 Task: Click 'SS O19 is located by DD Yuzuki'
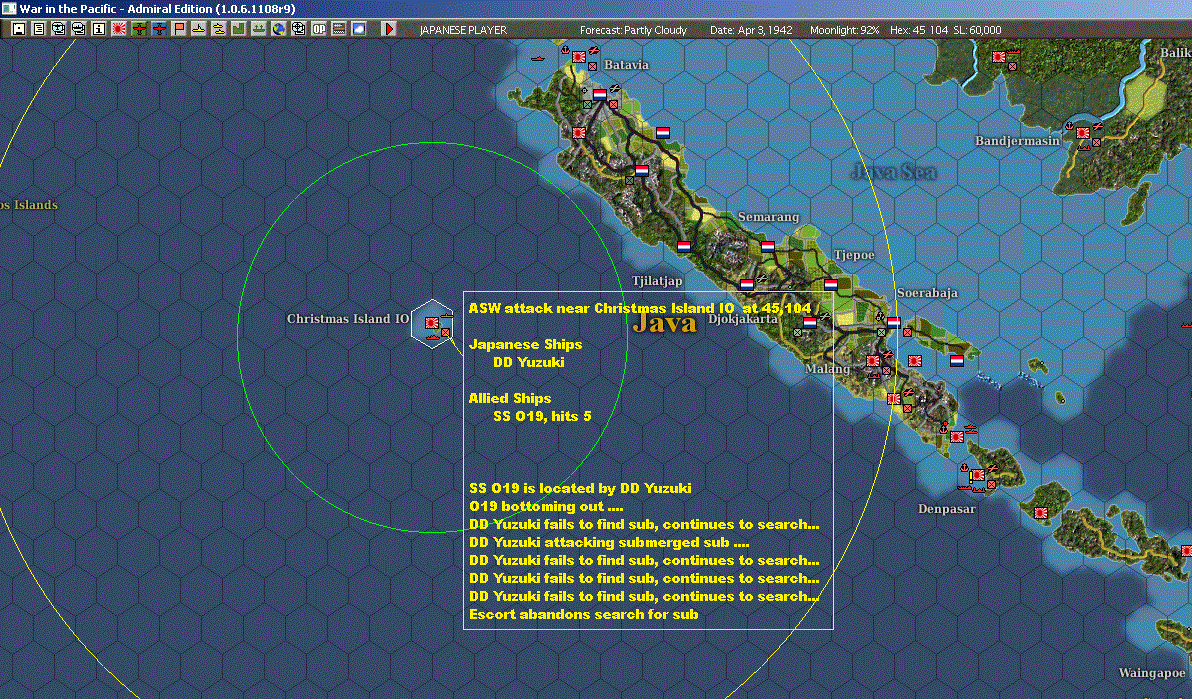pyautogui.click(x=581, y=488)
